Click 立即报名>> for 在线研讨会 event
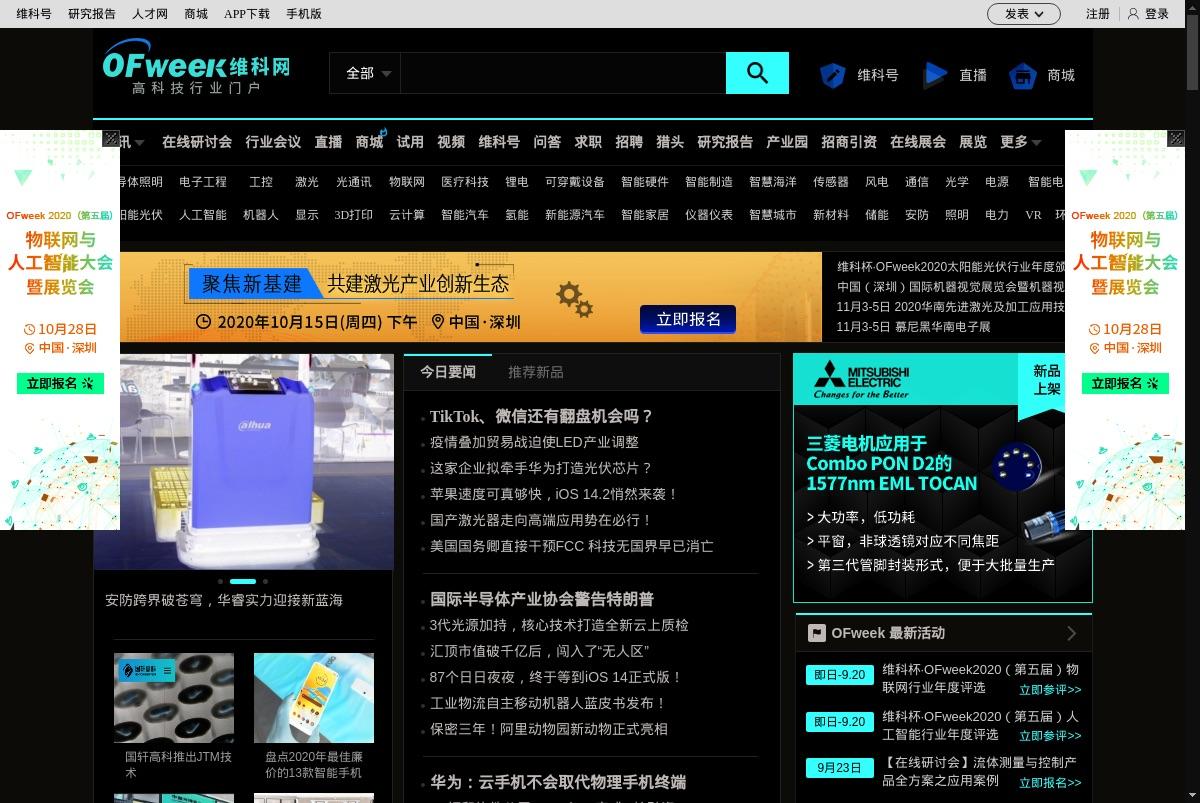1200x803 pixels. 1050,783
